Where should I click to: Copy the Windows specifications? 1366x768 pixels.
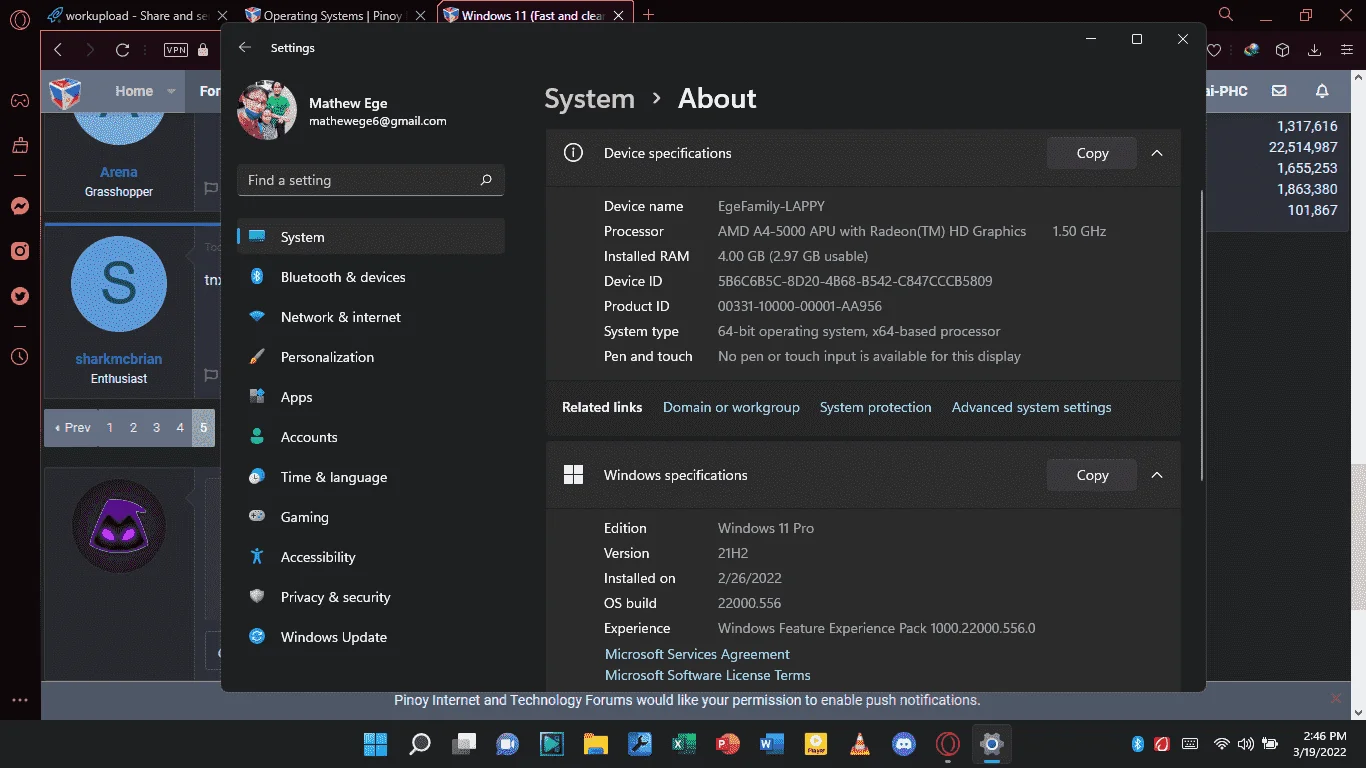tap(1092, 475)
